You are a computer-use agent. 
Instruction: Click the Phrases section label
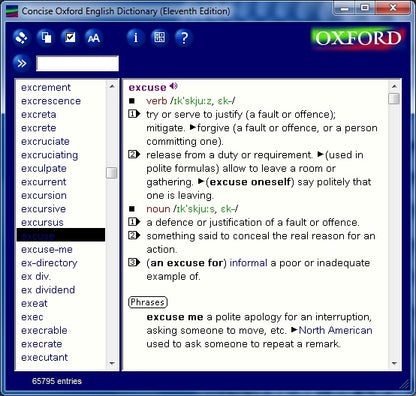pyautogui.click(x=148, y=302)
